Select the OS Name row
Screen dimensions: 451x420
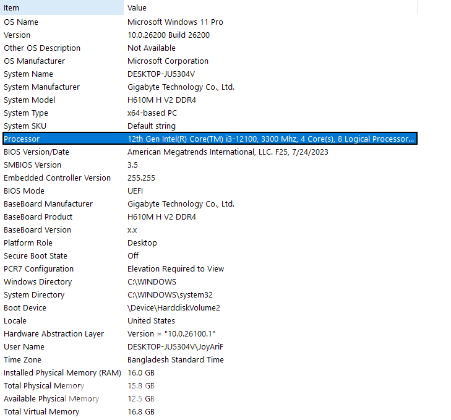pyautogui.click(x=209, y=22)
